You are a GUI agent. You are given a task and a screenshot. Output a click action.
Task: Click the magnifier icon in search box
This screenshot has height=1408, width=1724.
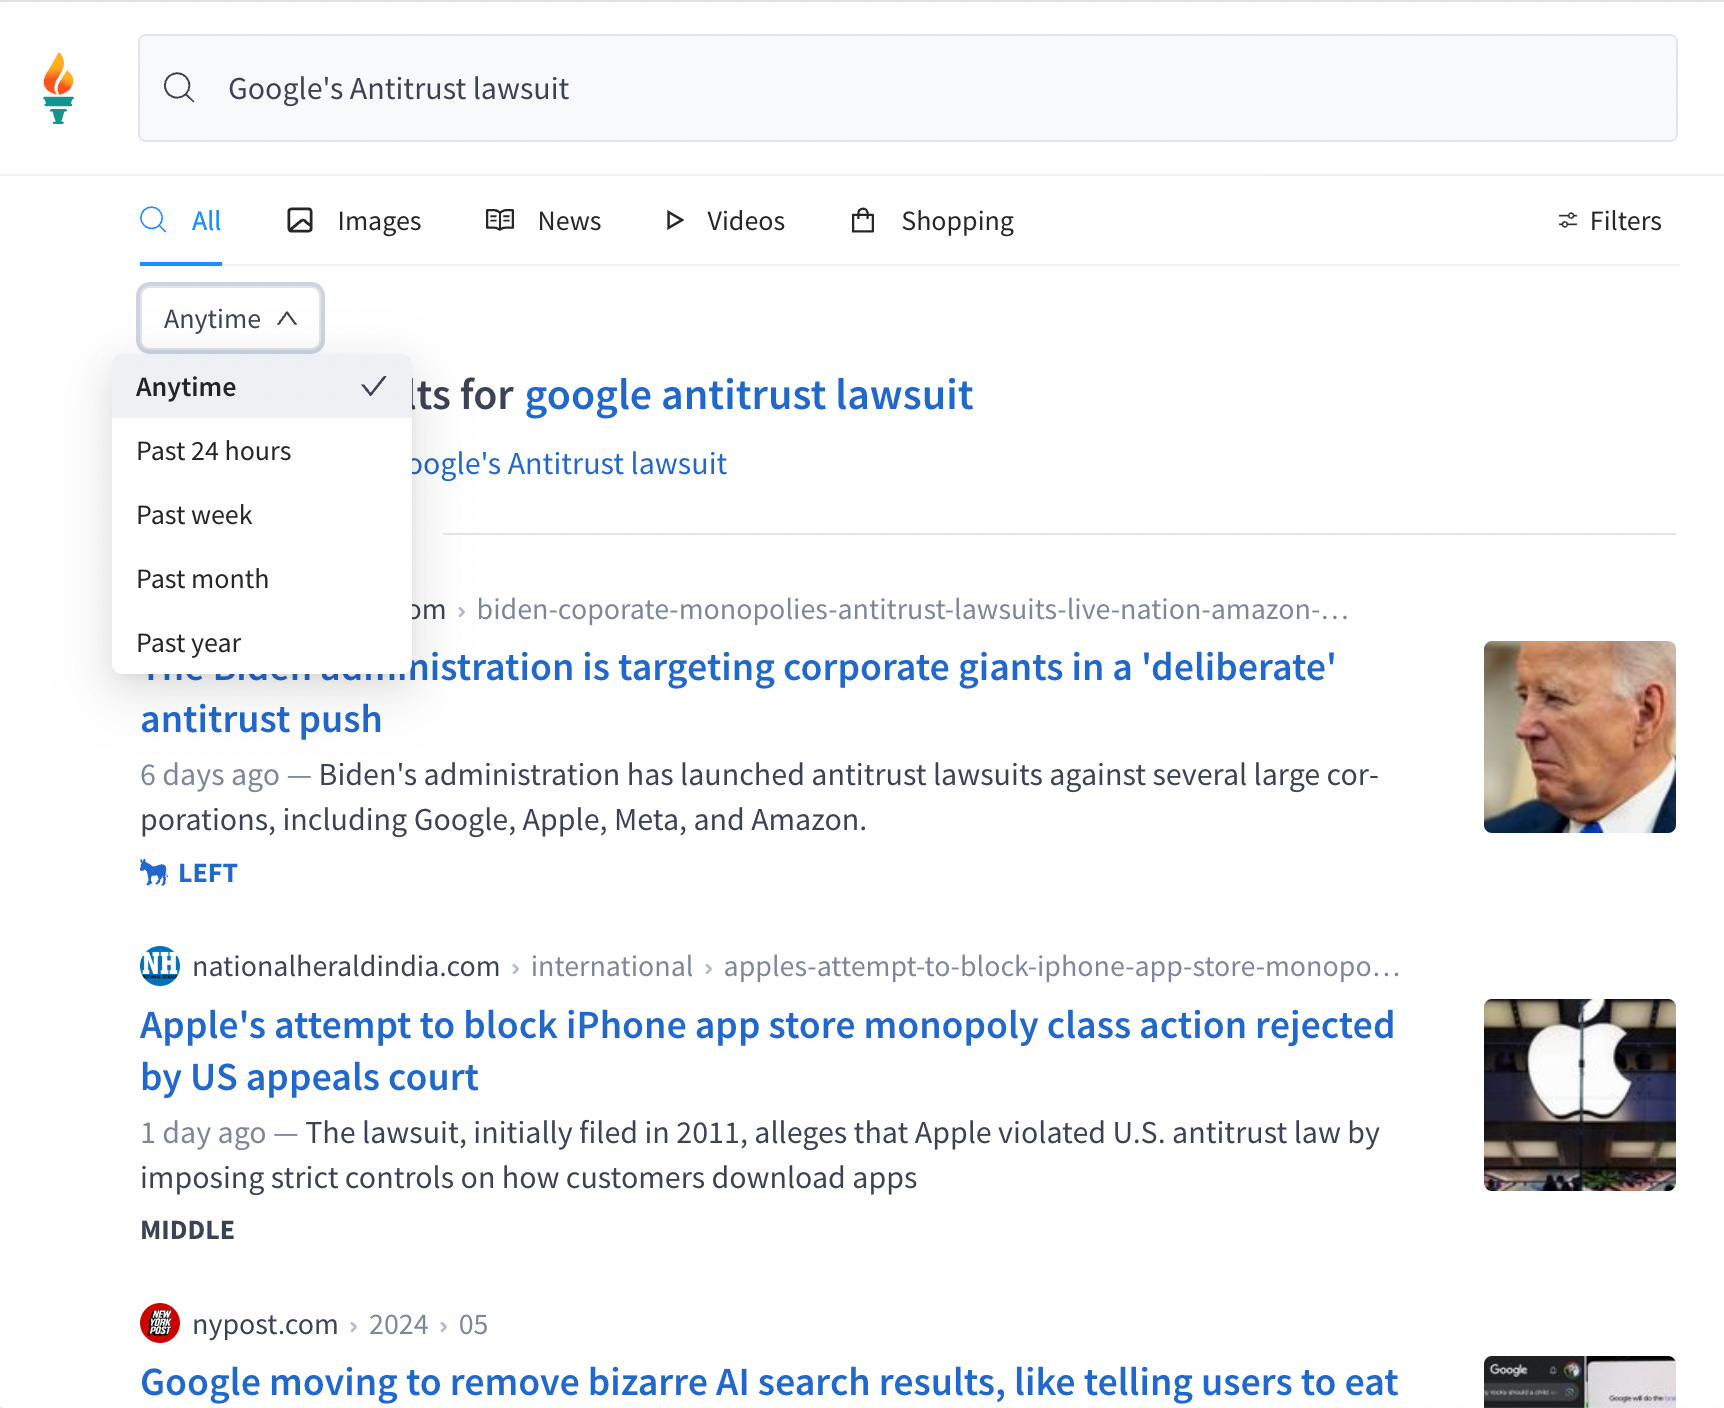[179, 88]
